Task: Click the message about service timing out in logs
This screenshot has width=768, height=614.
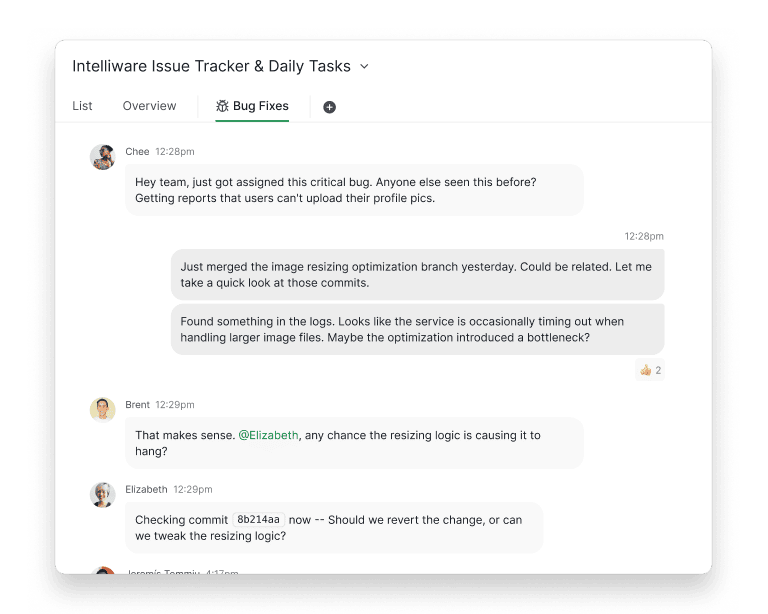Action: [x=417, y=329]
